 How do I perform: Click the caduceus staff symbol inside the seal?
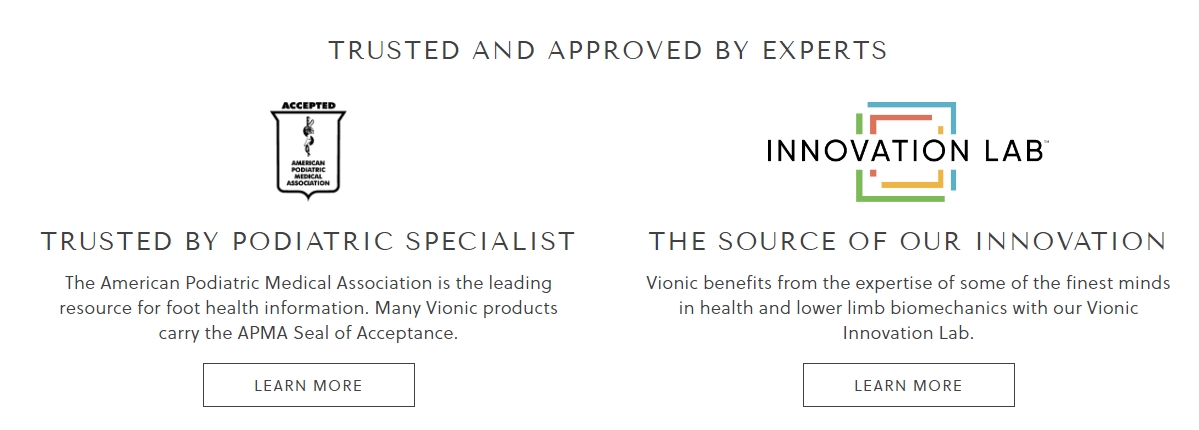point(309,136)
